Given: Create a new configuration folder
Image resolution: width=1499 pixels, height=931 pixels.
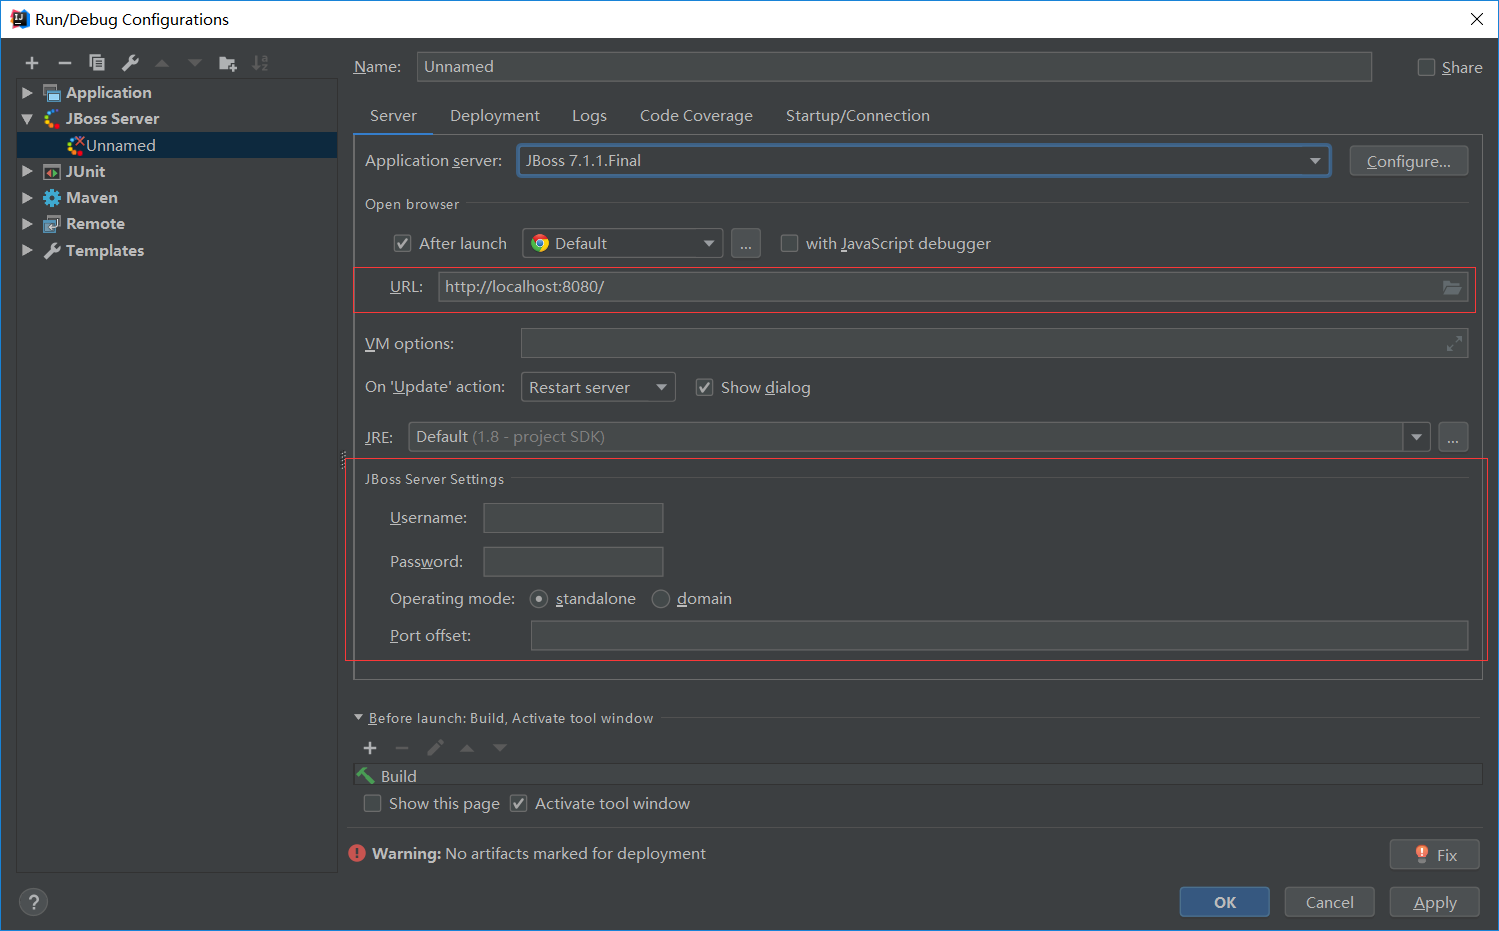Looking at the screenshot, I should pyautogui.click(x=227, y=62).
